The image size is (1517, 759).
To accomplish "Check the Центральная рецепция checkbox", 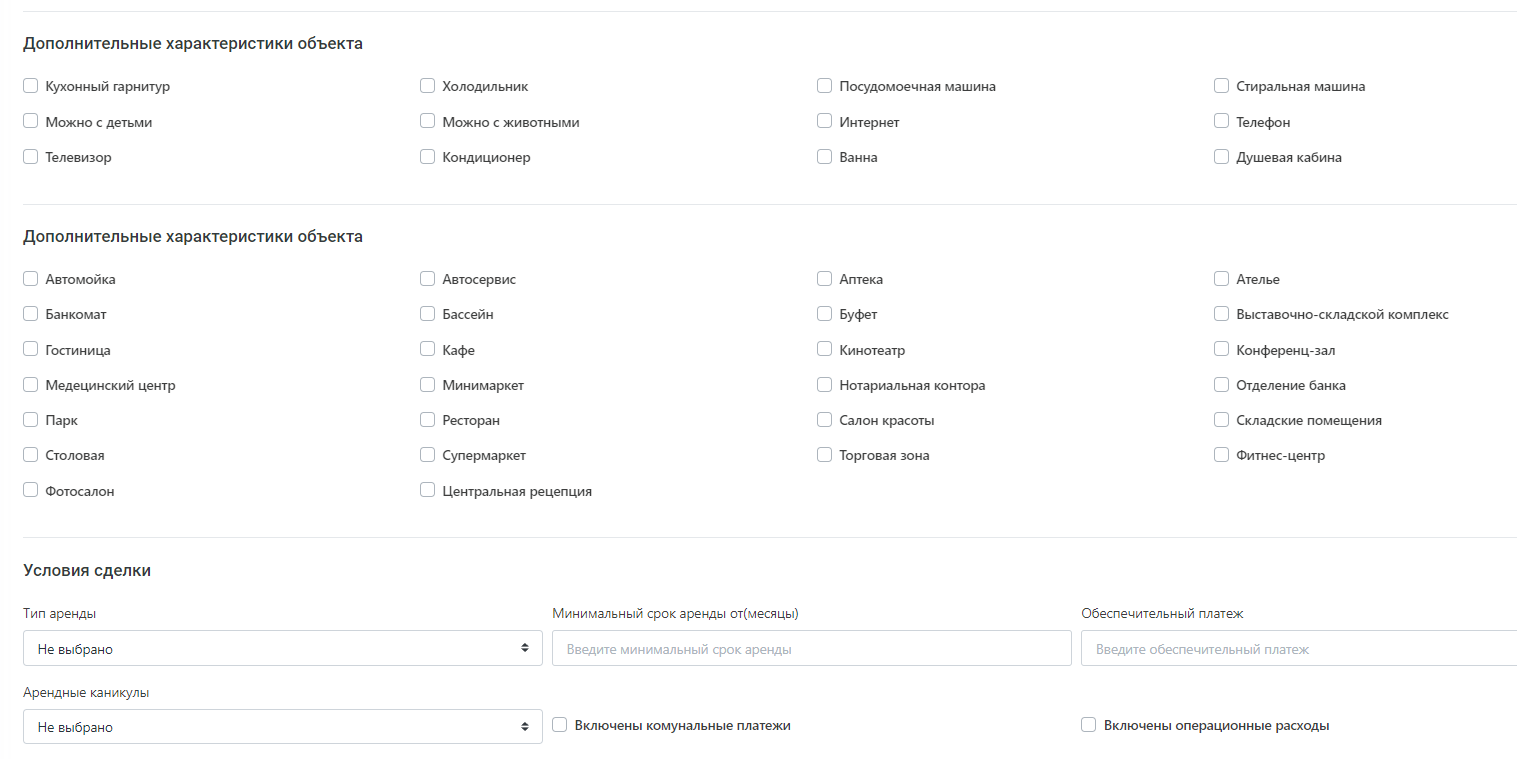I will pos(428,490).
